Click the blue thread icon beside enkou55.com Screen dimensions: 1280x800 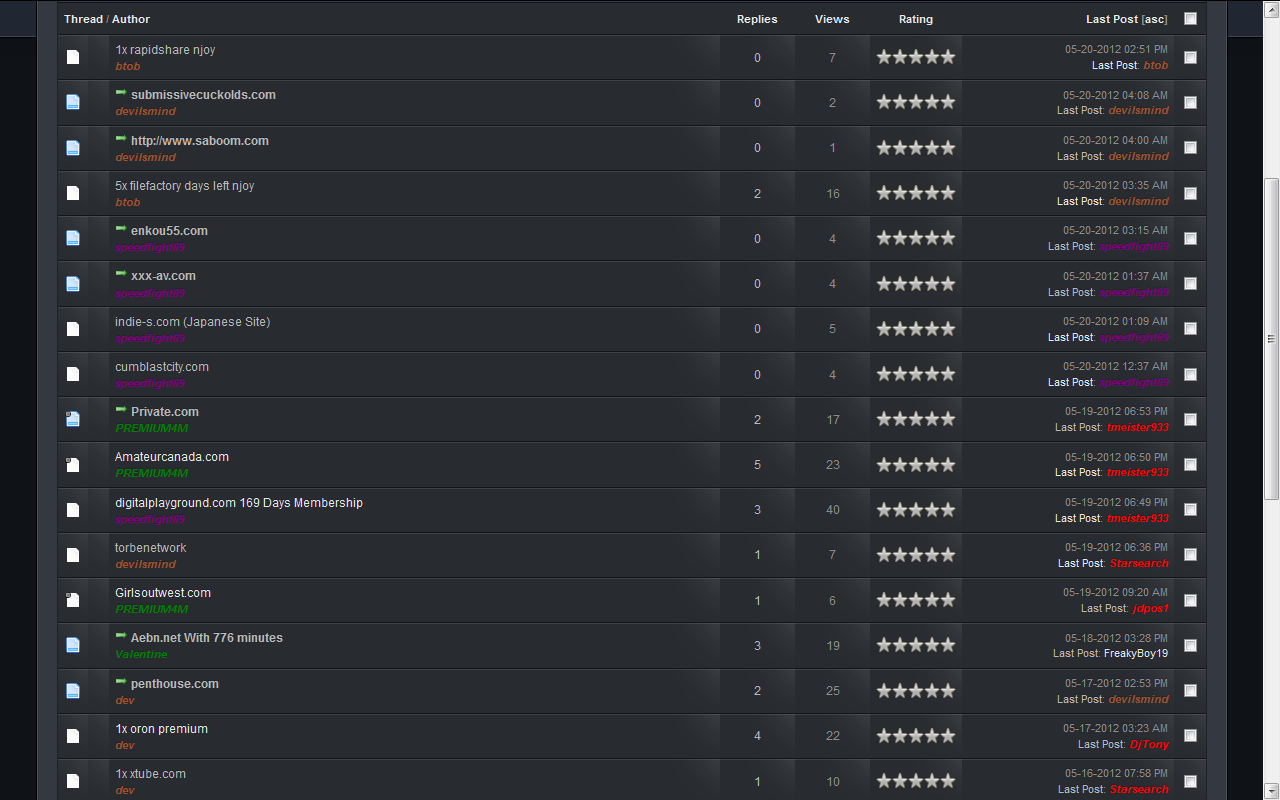point(73,238)
